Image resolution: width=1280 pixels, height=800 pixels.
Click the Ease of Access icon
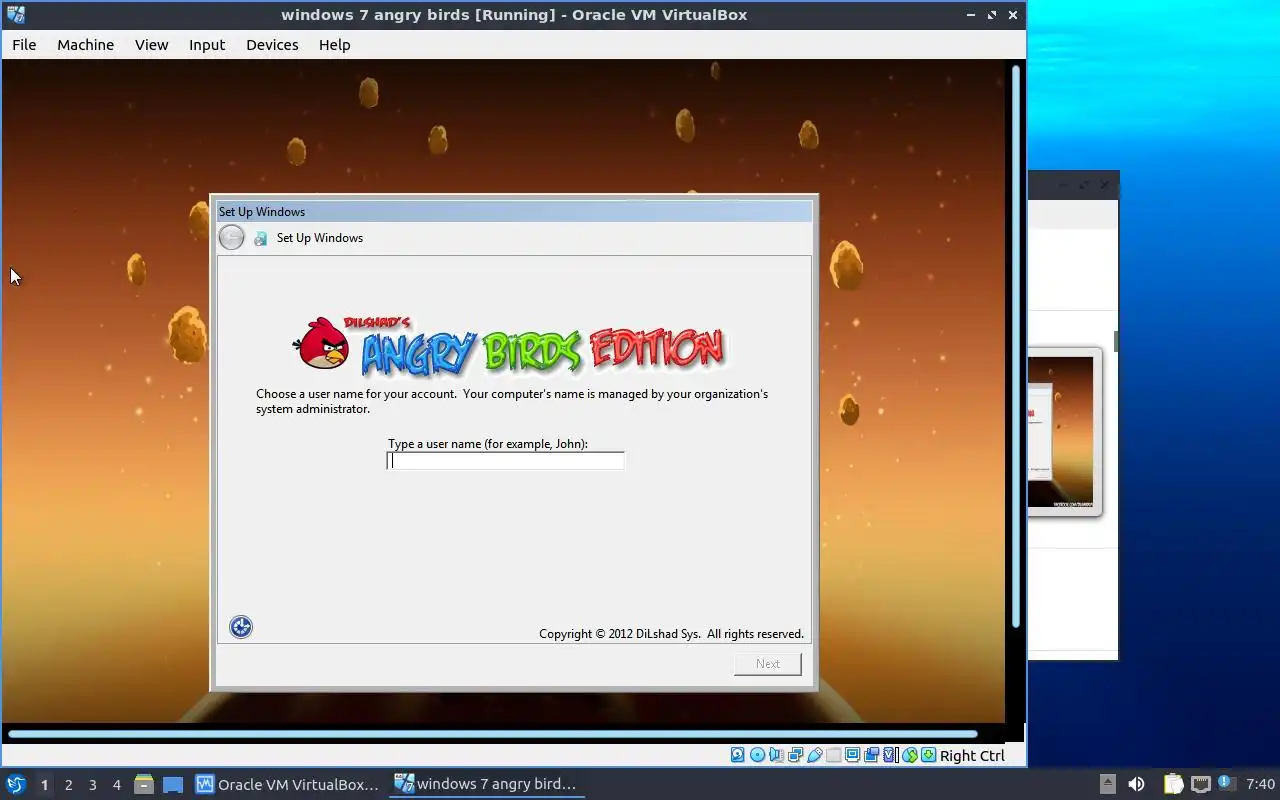pos(241,627)
